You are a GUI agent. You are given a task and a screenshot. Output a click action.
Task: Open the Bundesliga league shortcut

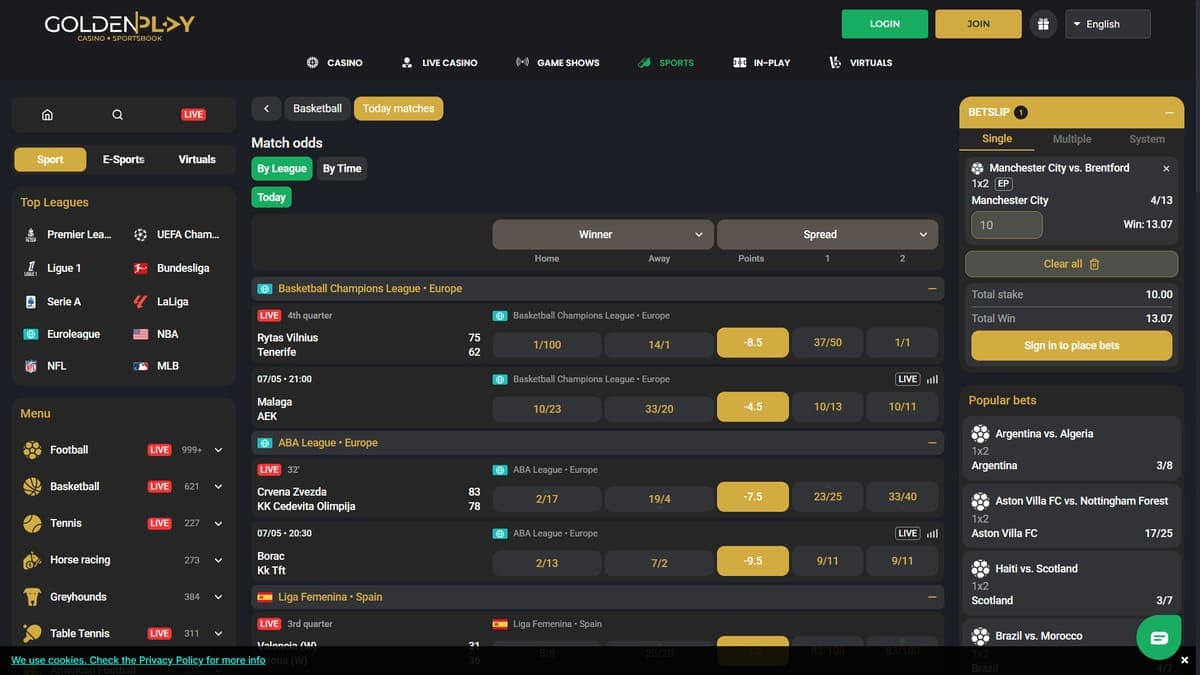[x=171, y=268]
